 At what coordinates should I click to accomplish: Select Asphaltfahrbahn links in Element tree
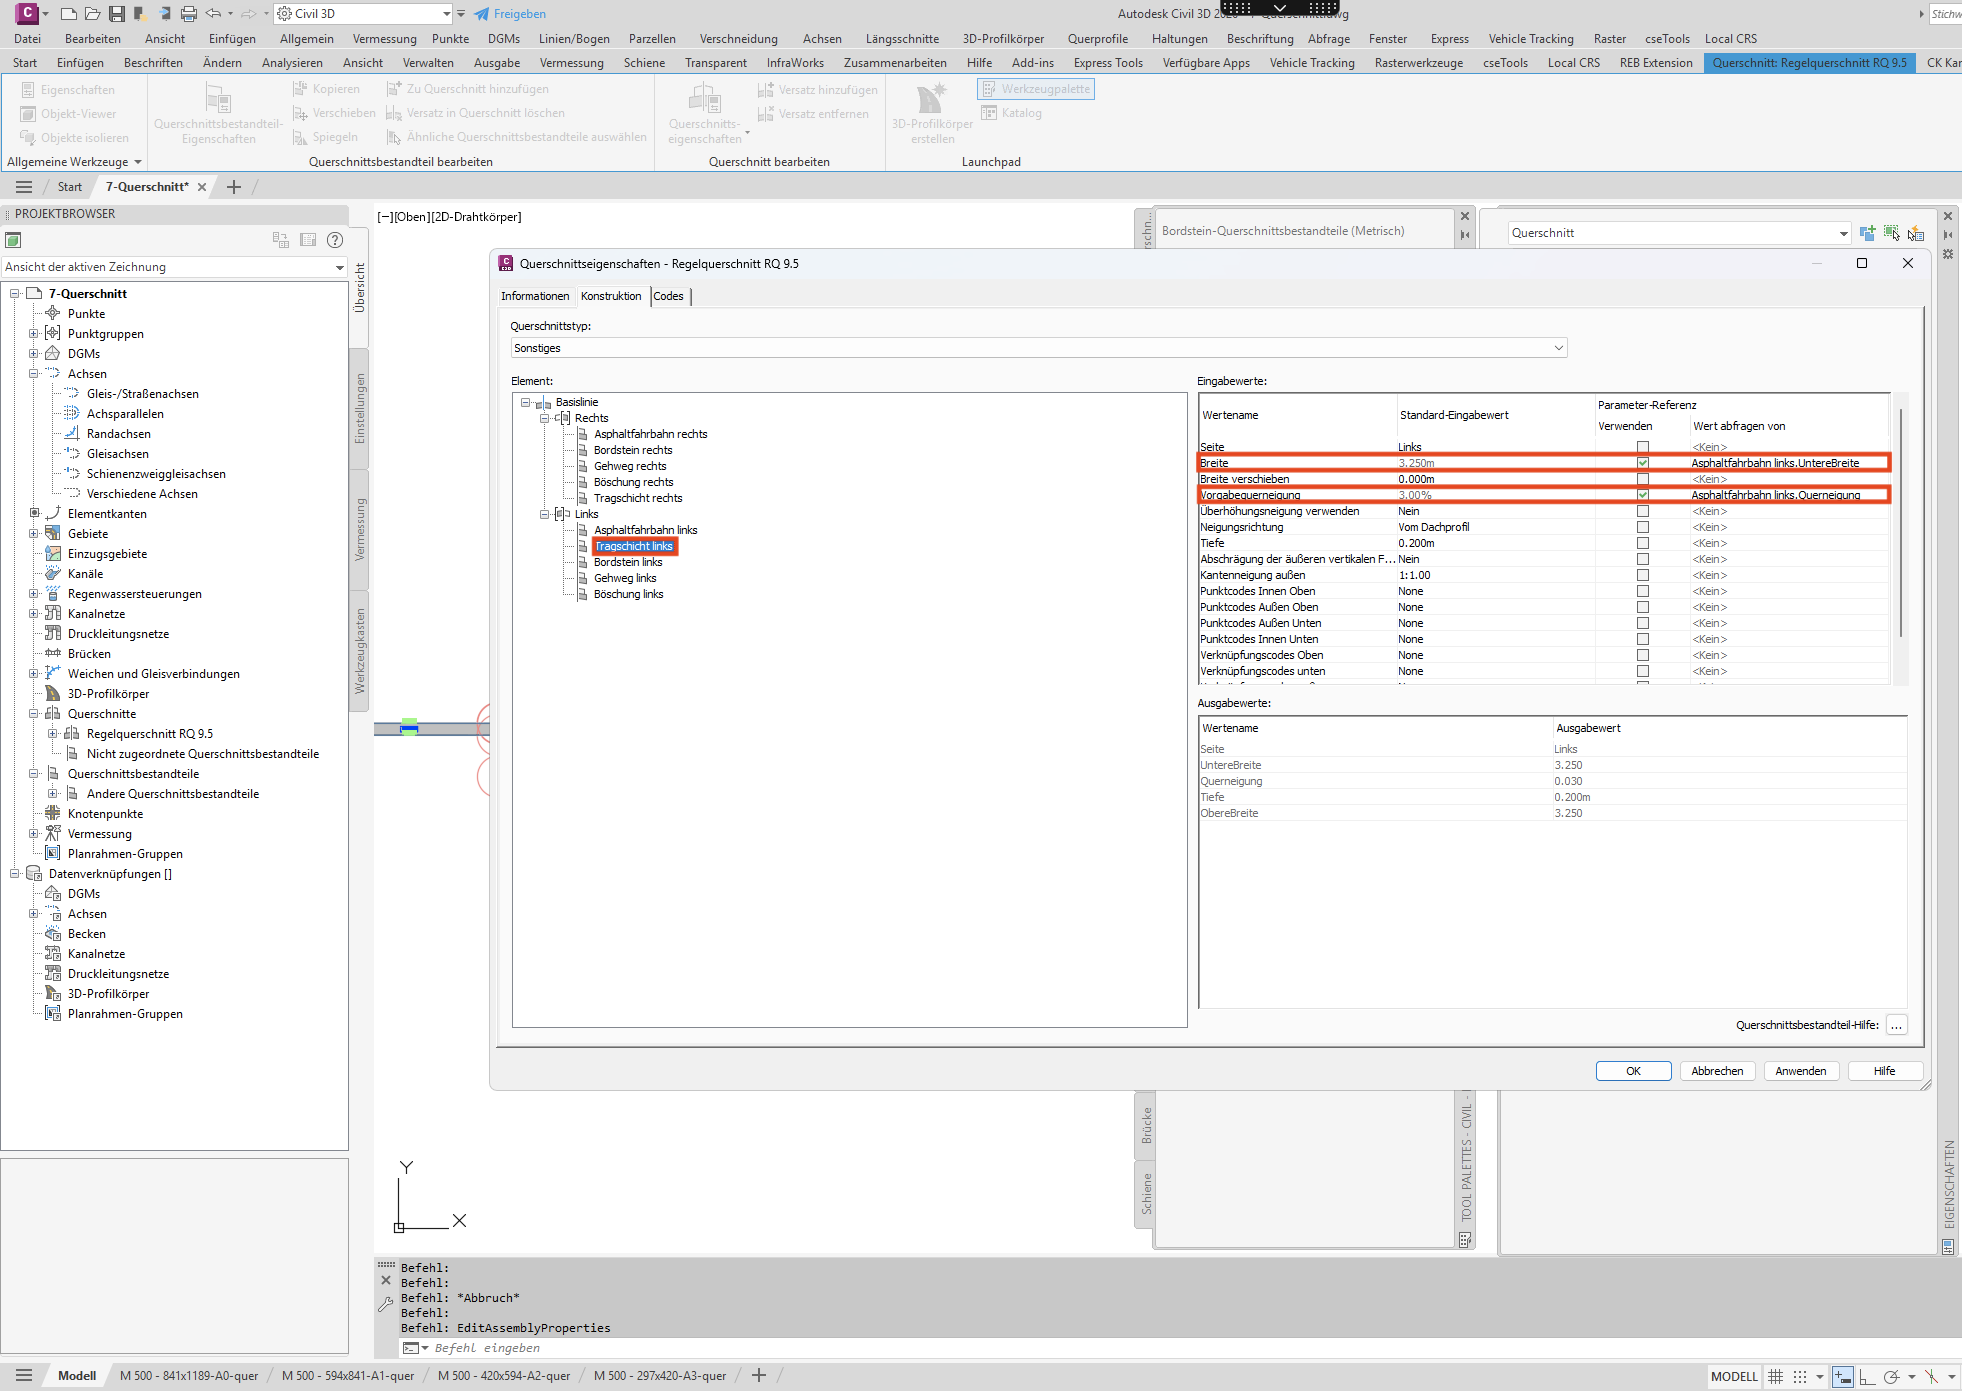(646, 530)
